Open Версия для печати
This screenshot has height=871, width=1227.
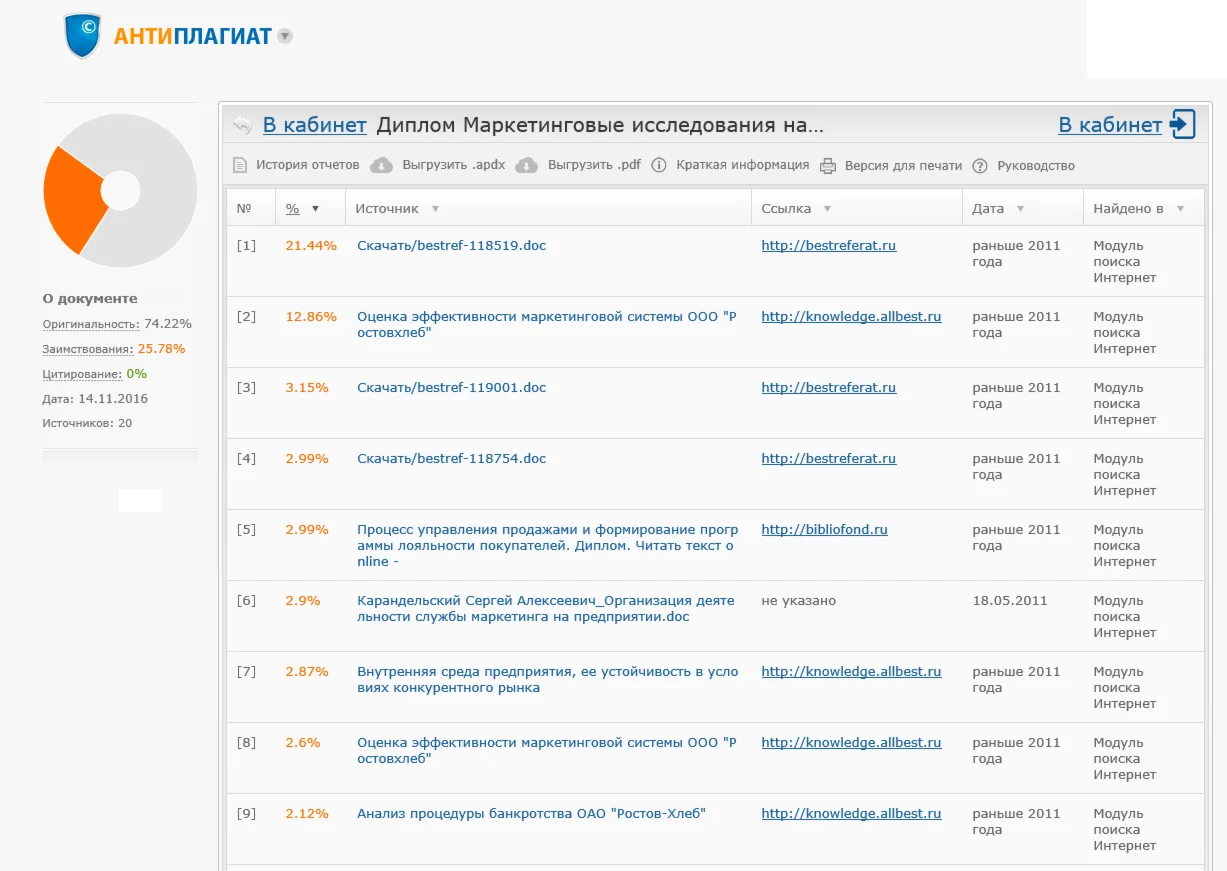pyautogui.click(x=903, y=165)
